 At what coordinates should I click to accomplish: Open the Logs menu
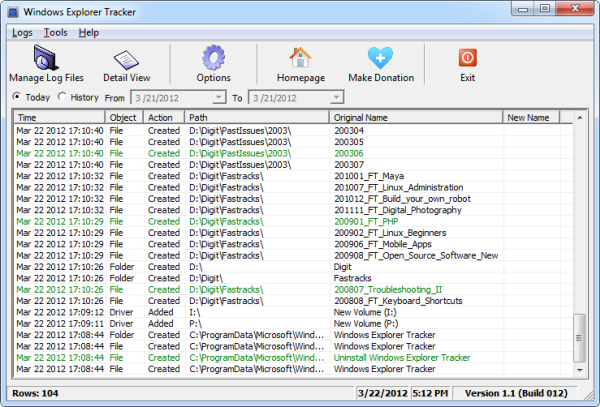pyautogui.click(x=23, y=32)
